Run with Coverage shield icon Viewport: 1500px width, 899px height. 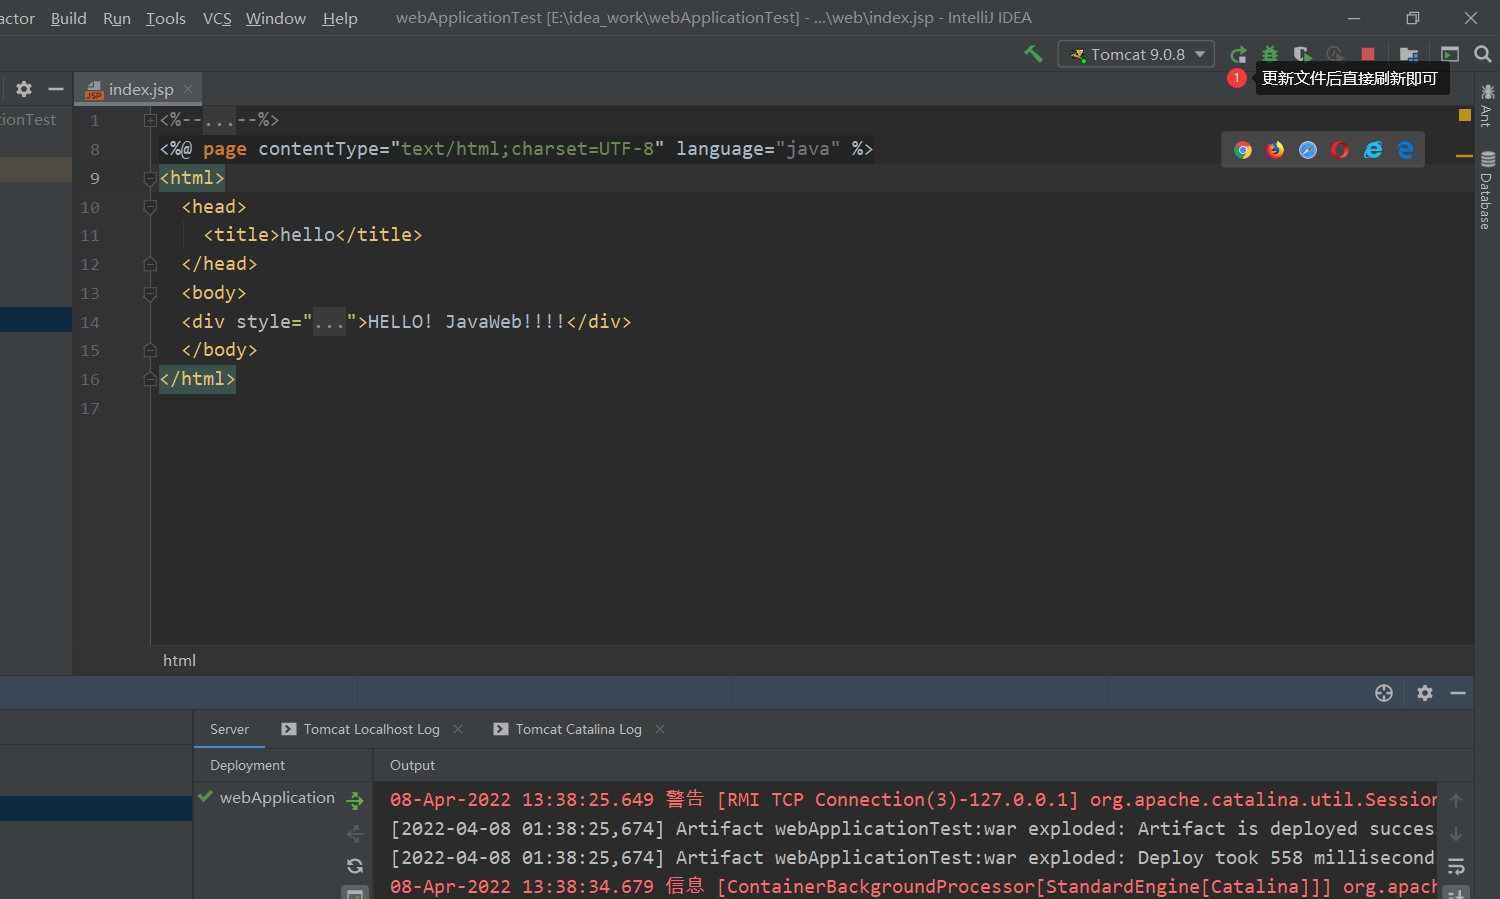1302,54
